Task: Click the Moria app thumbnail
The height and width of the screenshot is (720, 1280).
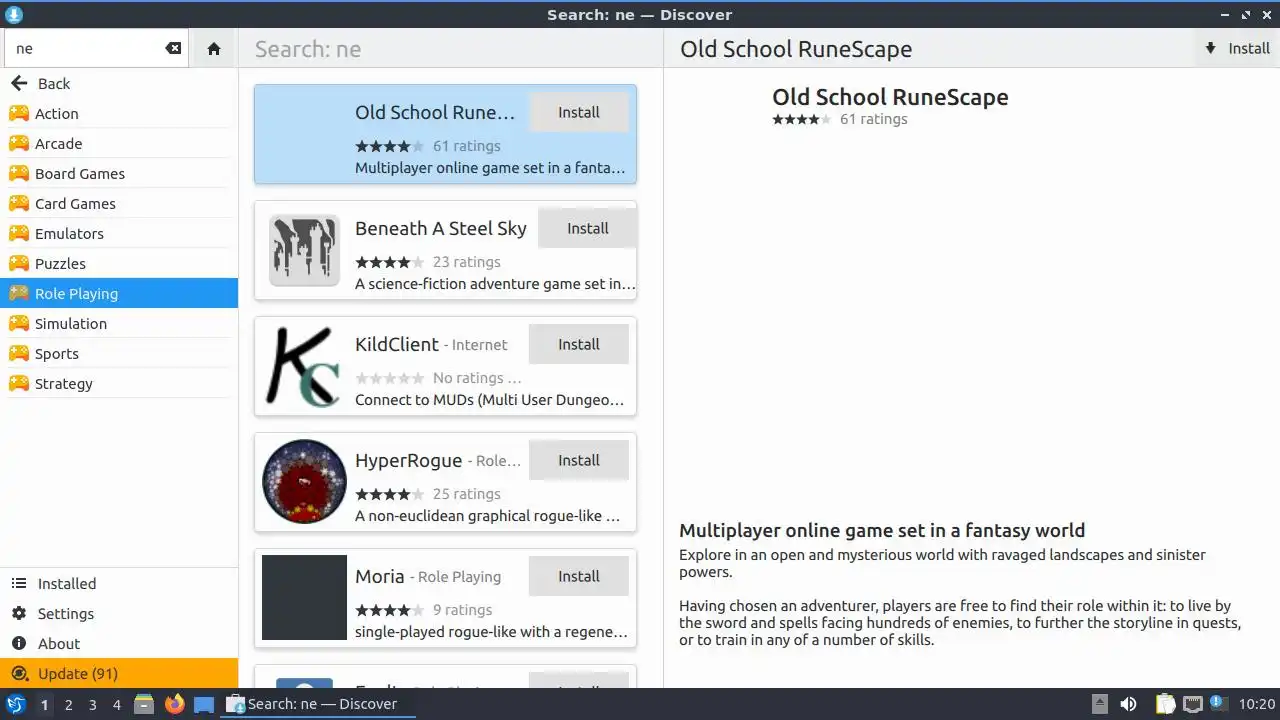Action: coord(304,597)
